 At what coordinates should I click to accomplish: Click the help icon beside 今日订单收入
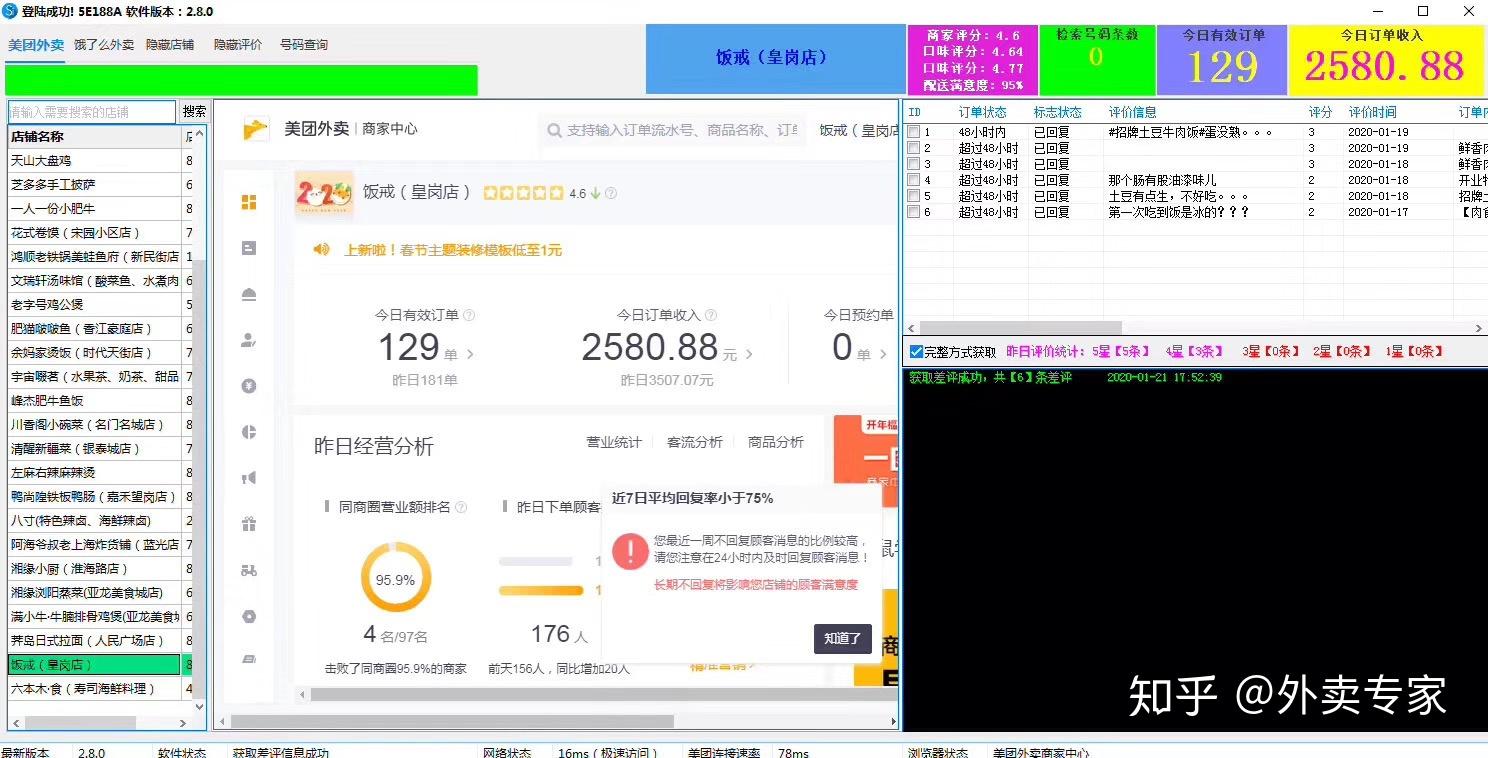pos(711,315)
